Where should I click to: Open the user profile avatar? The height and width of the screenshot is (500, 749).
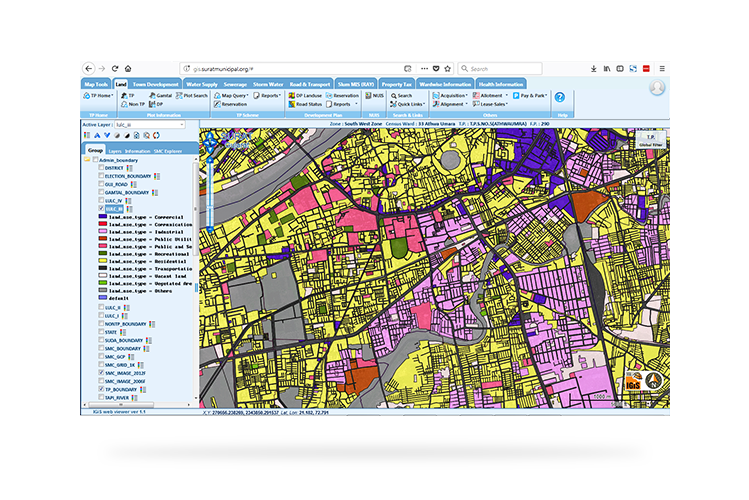657,87
